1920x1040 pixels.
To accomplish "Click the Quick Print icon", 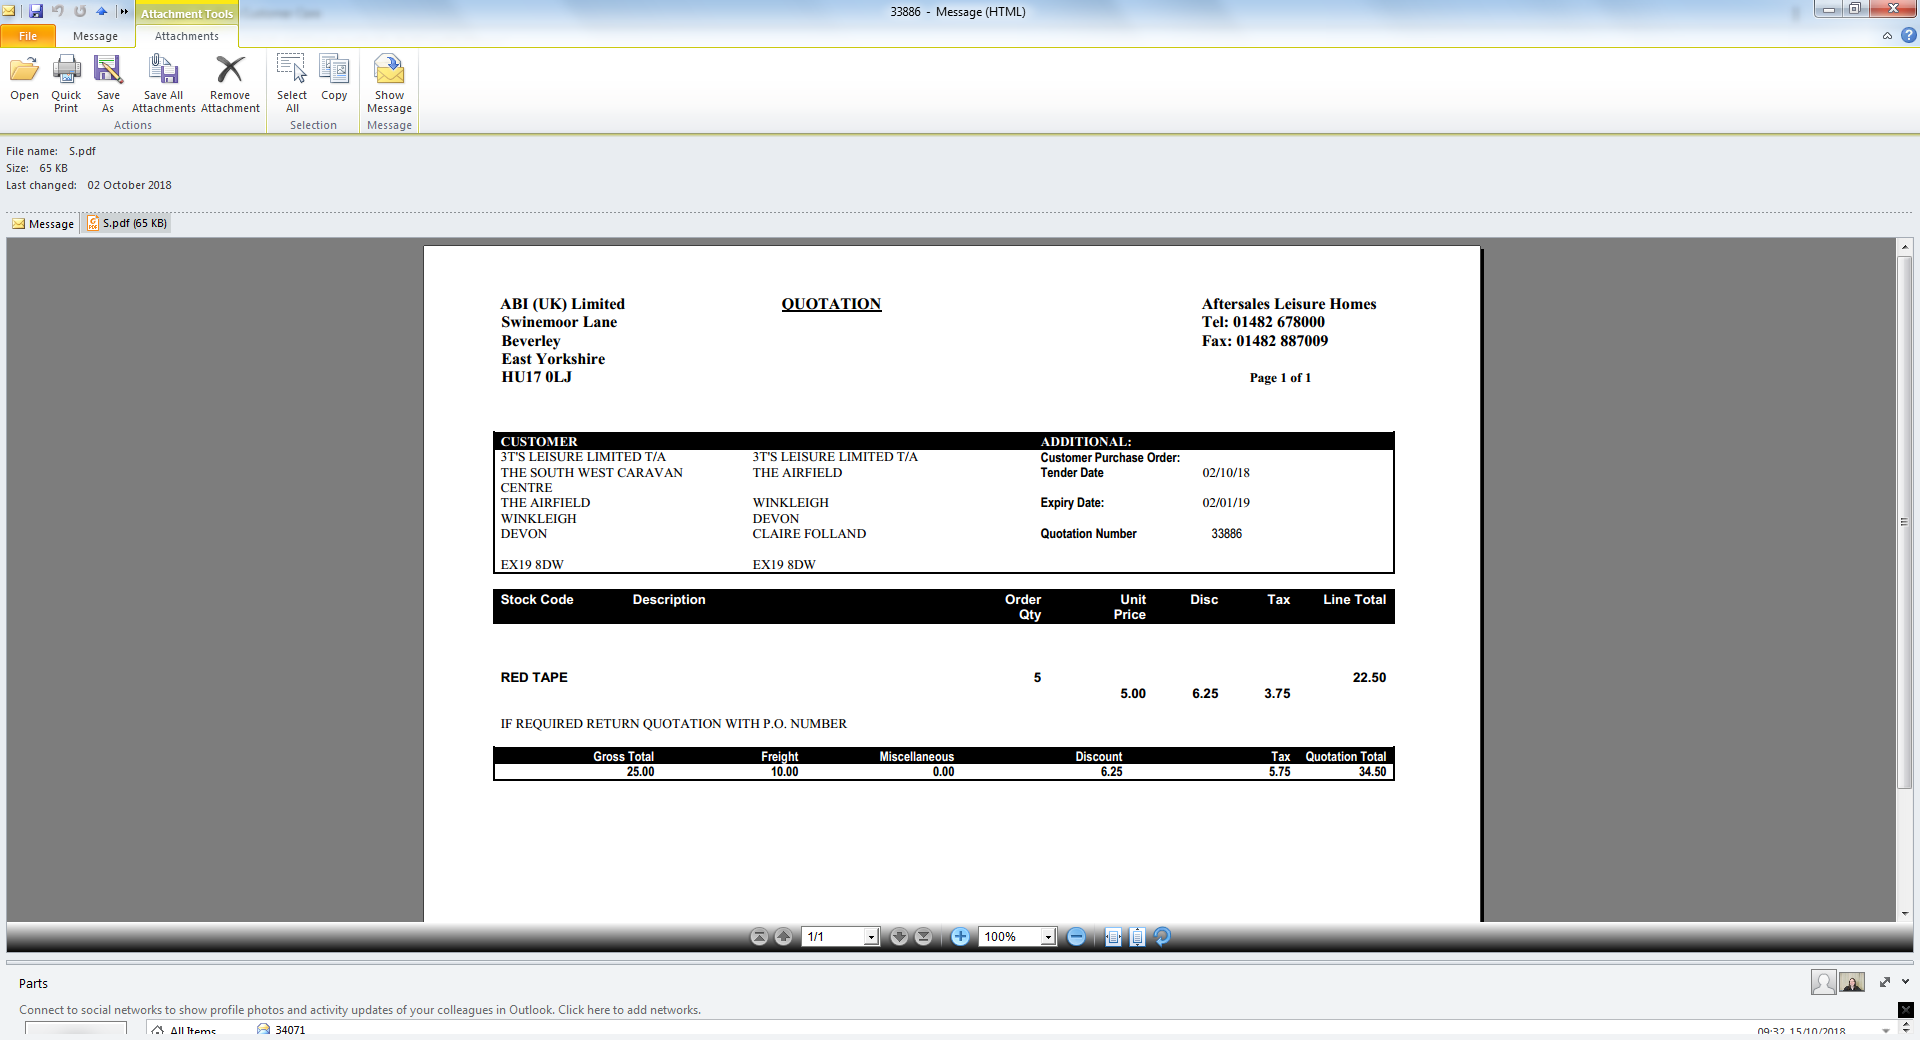I will [66, 70].
